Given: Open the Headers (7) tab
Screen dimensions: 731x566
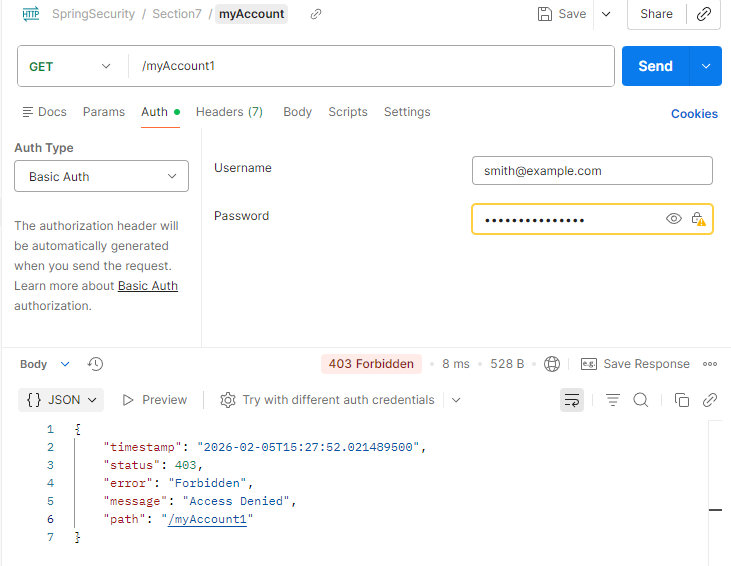Looking at the screenshot, I should point(229,112).
